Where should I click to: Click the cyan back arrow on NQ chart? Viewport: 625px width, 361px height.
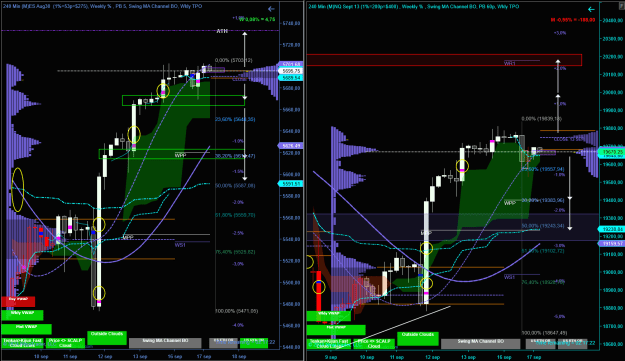(x=591, y=9)
